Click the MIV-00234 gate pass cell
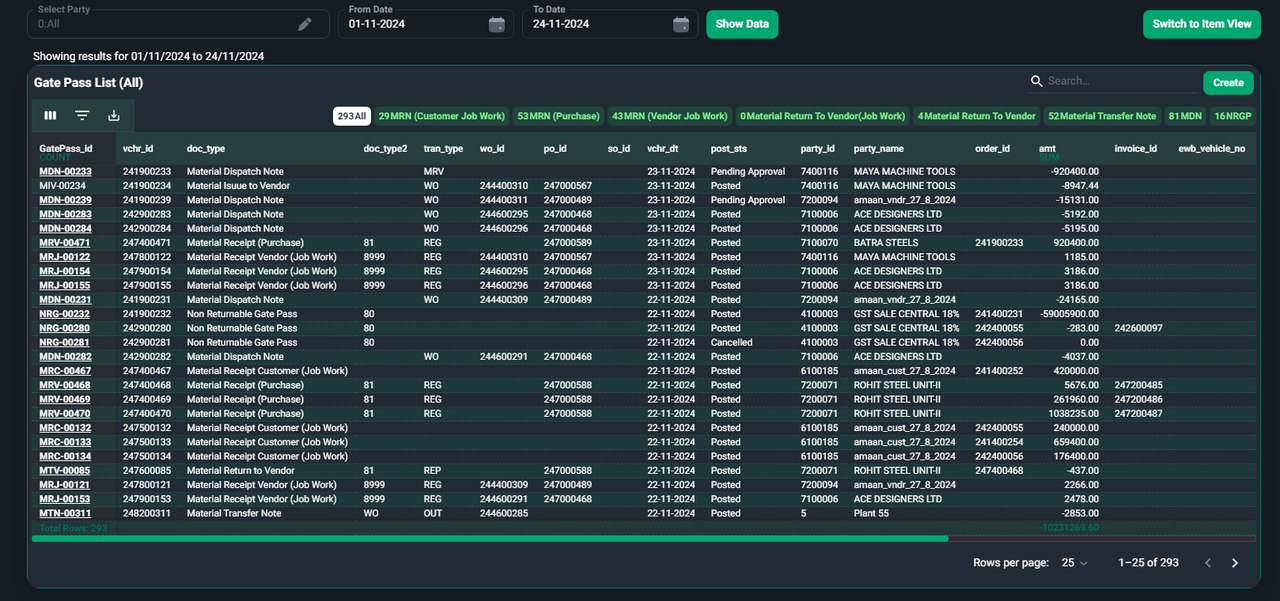Image resolution: width=1280 pixels, height=601 pixels. point(62,186)
